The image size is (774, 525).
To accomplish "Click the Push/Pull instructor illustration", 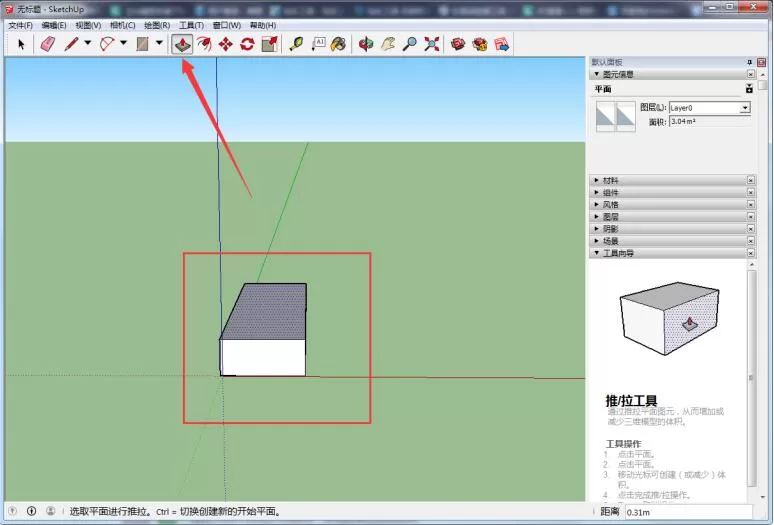I will coord(669,319).
